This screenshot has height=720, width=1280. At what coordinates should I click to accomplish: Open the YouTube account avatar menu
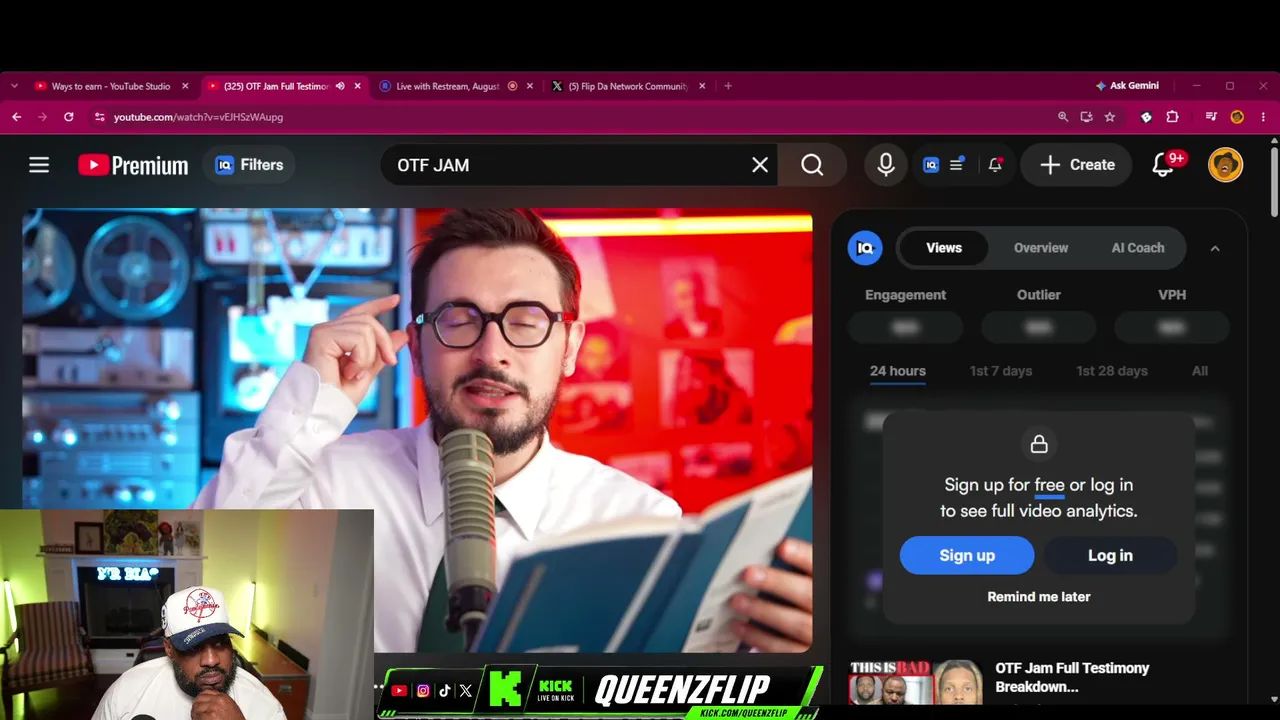pyautogui.click(x=1225, y=165)
